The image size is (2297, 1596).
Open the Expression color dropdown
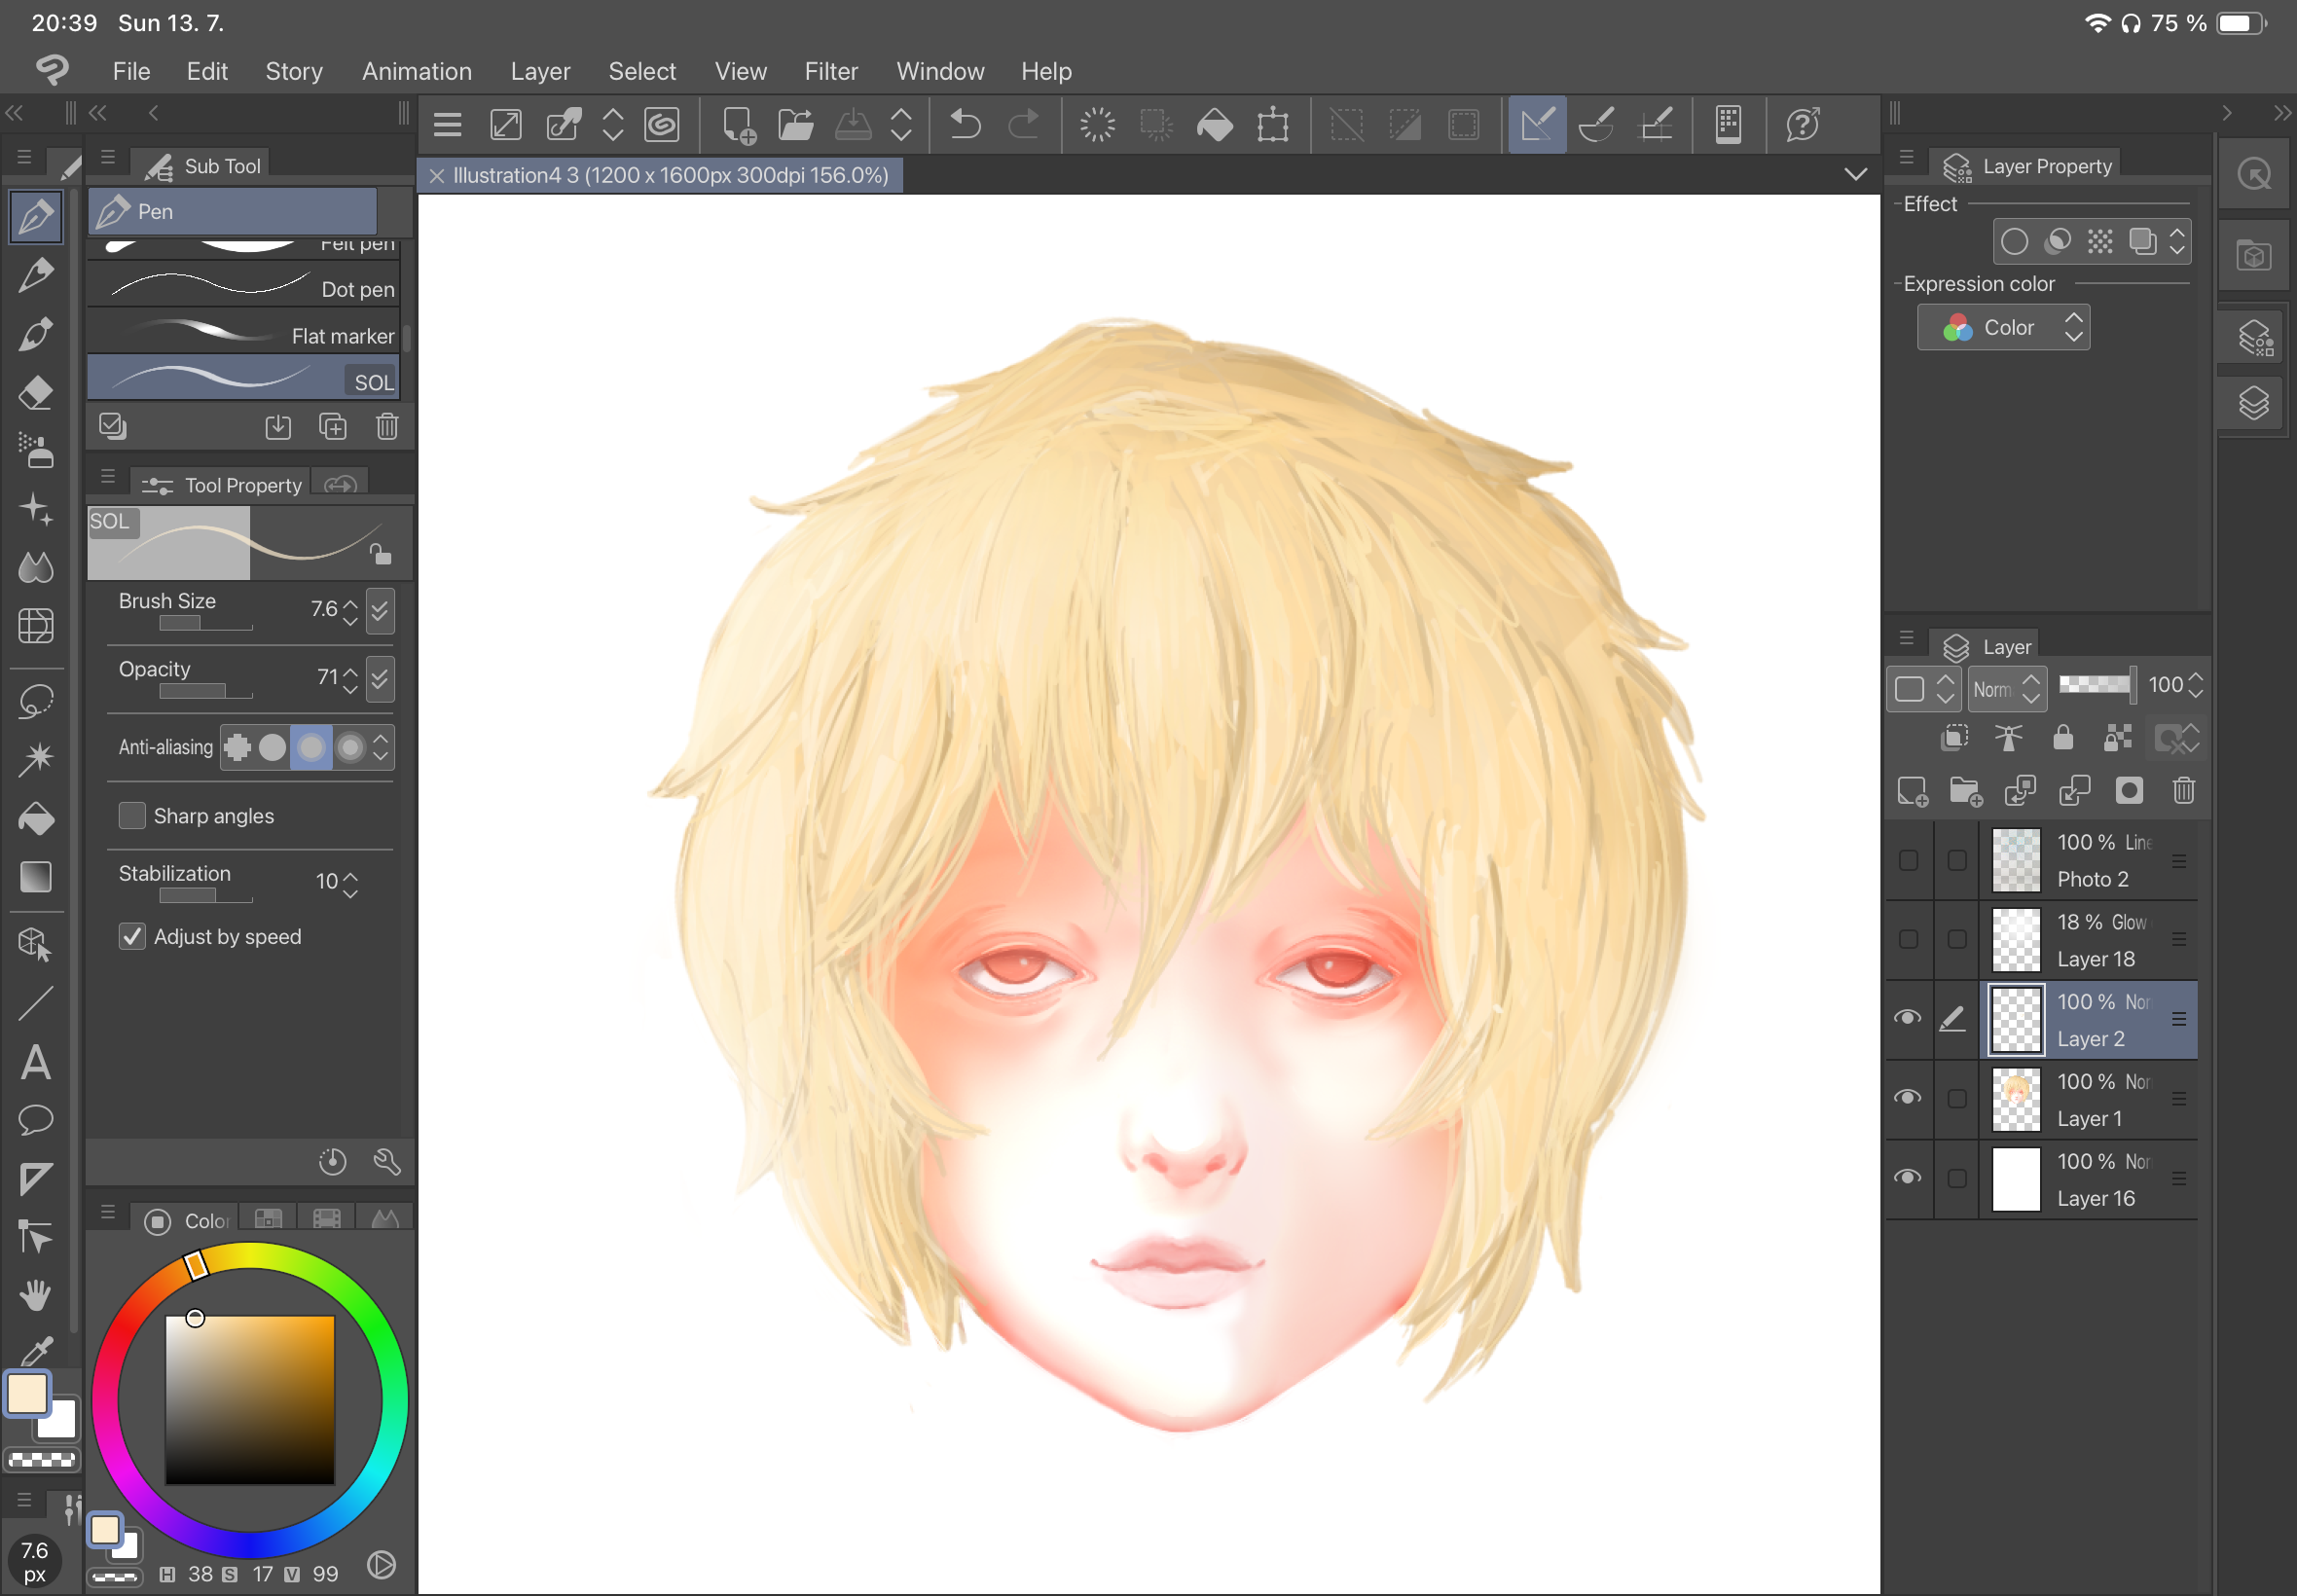pos(2003,328)
